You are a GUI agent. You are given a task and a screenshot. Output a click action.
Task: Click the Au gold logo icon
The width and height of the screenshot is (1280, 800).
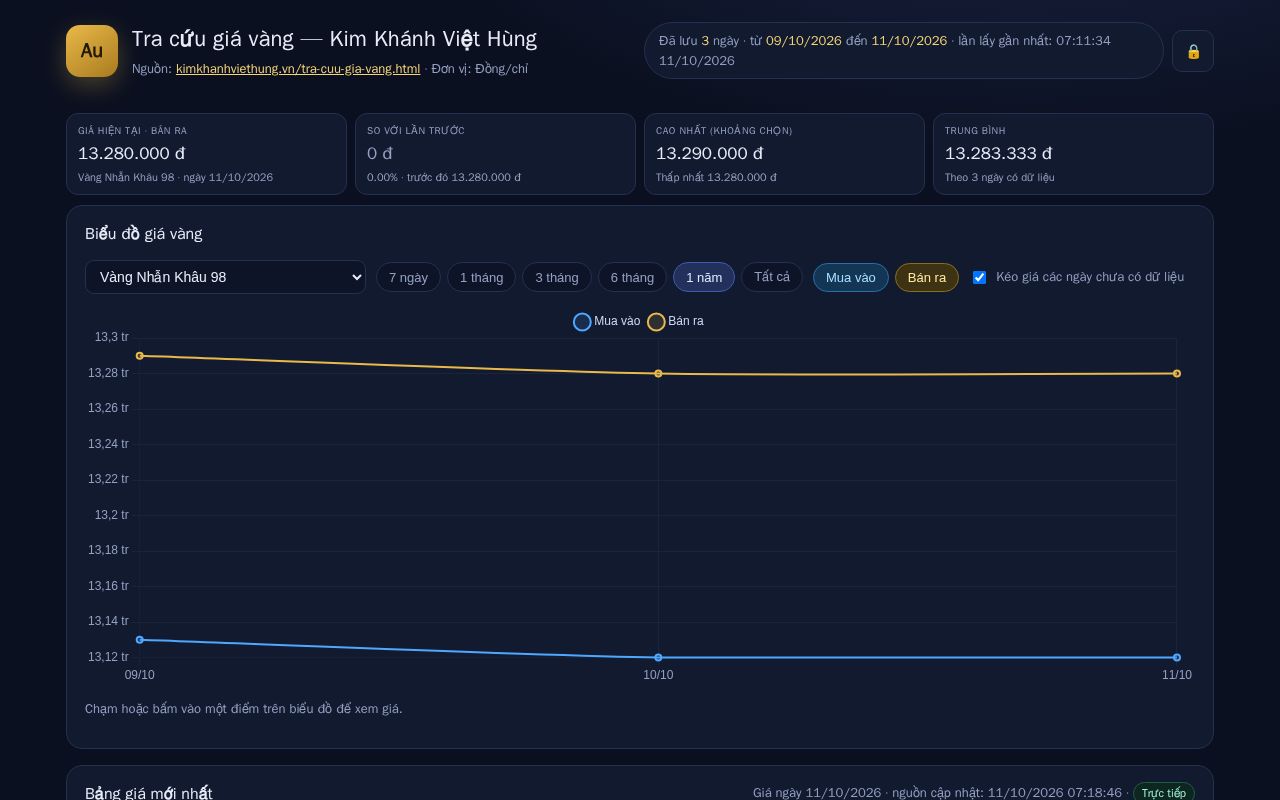tap(92, 51)
